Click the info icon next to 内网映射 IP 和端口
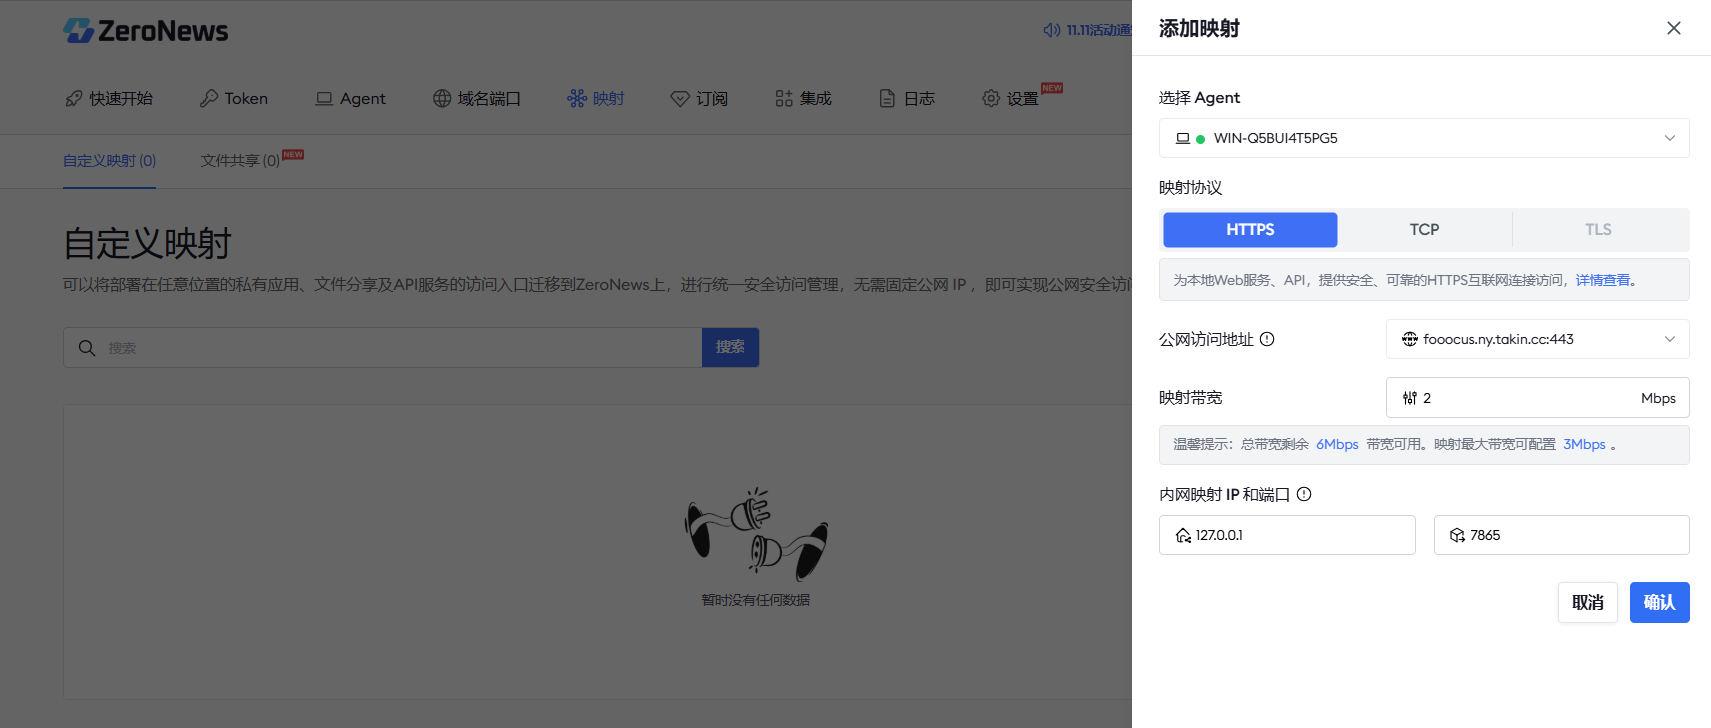The height and width of the screenshot is (728, 1711). (1304, 494)
